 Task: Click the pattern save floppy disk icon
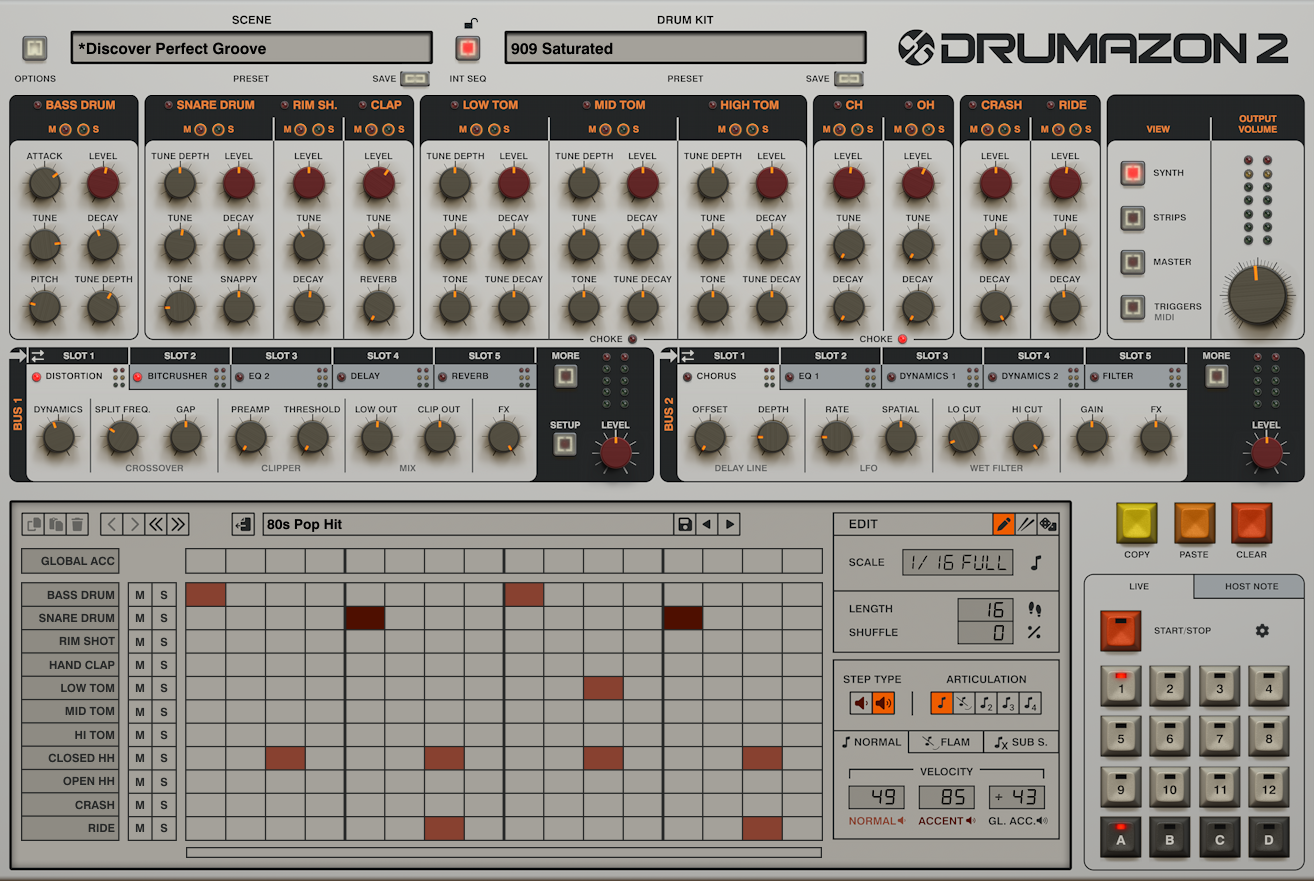pyautogui.click(x=685, y=524)
